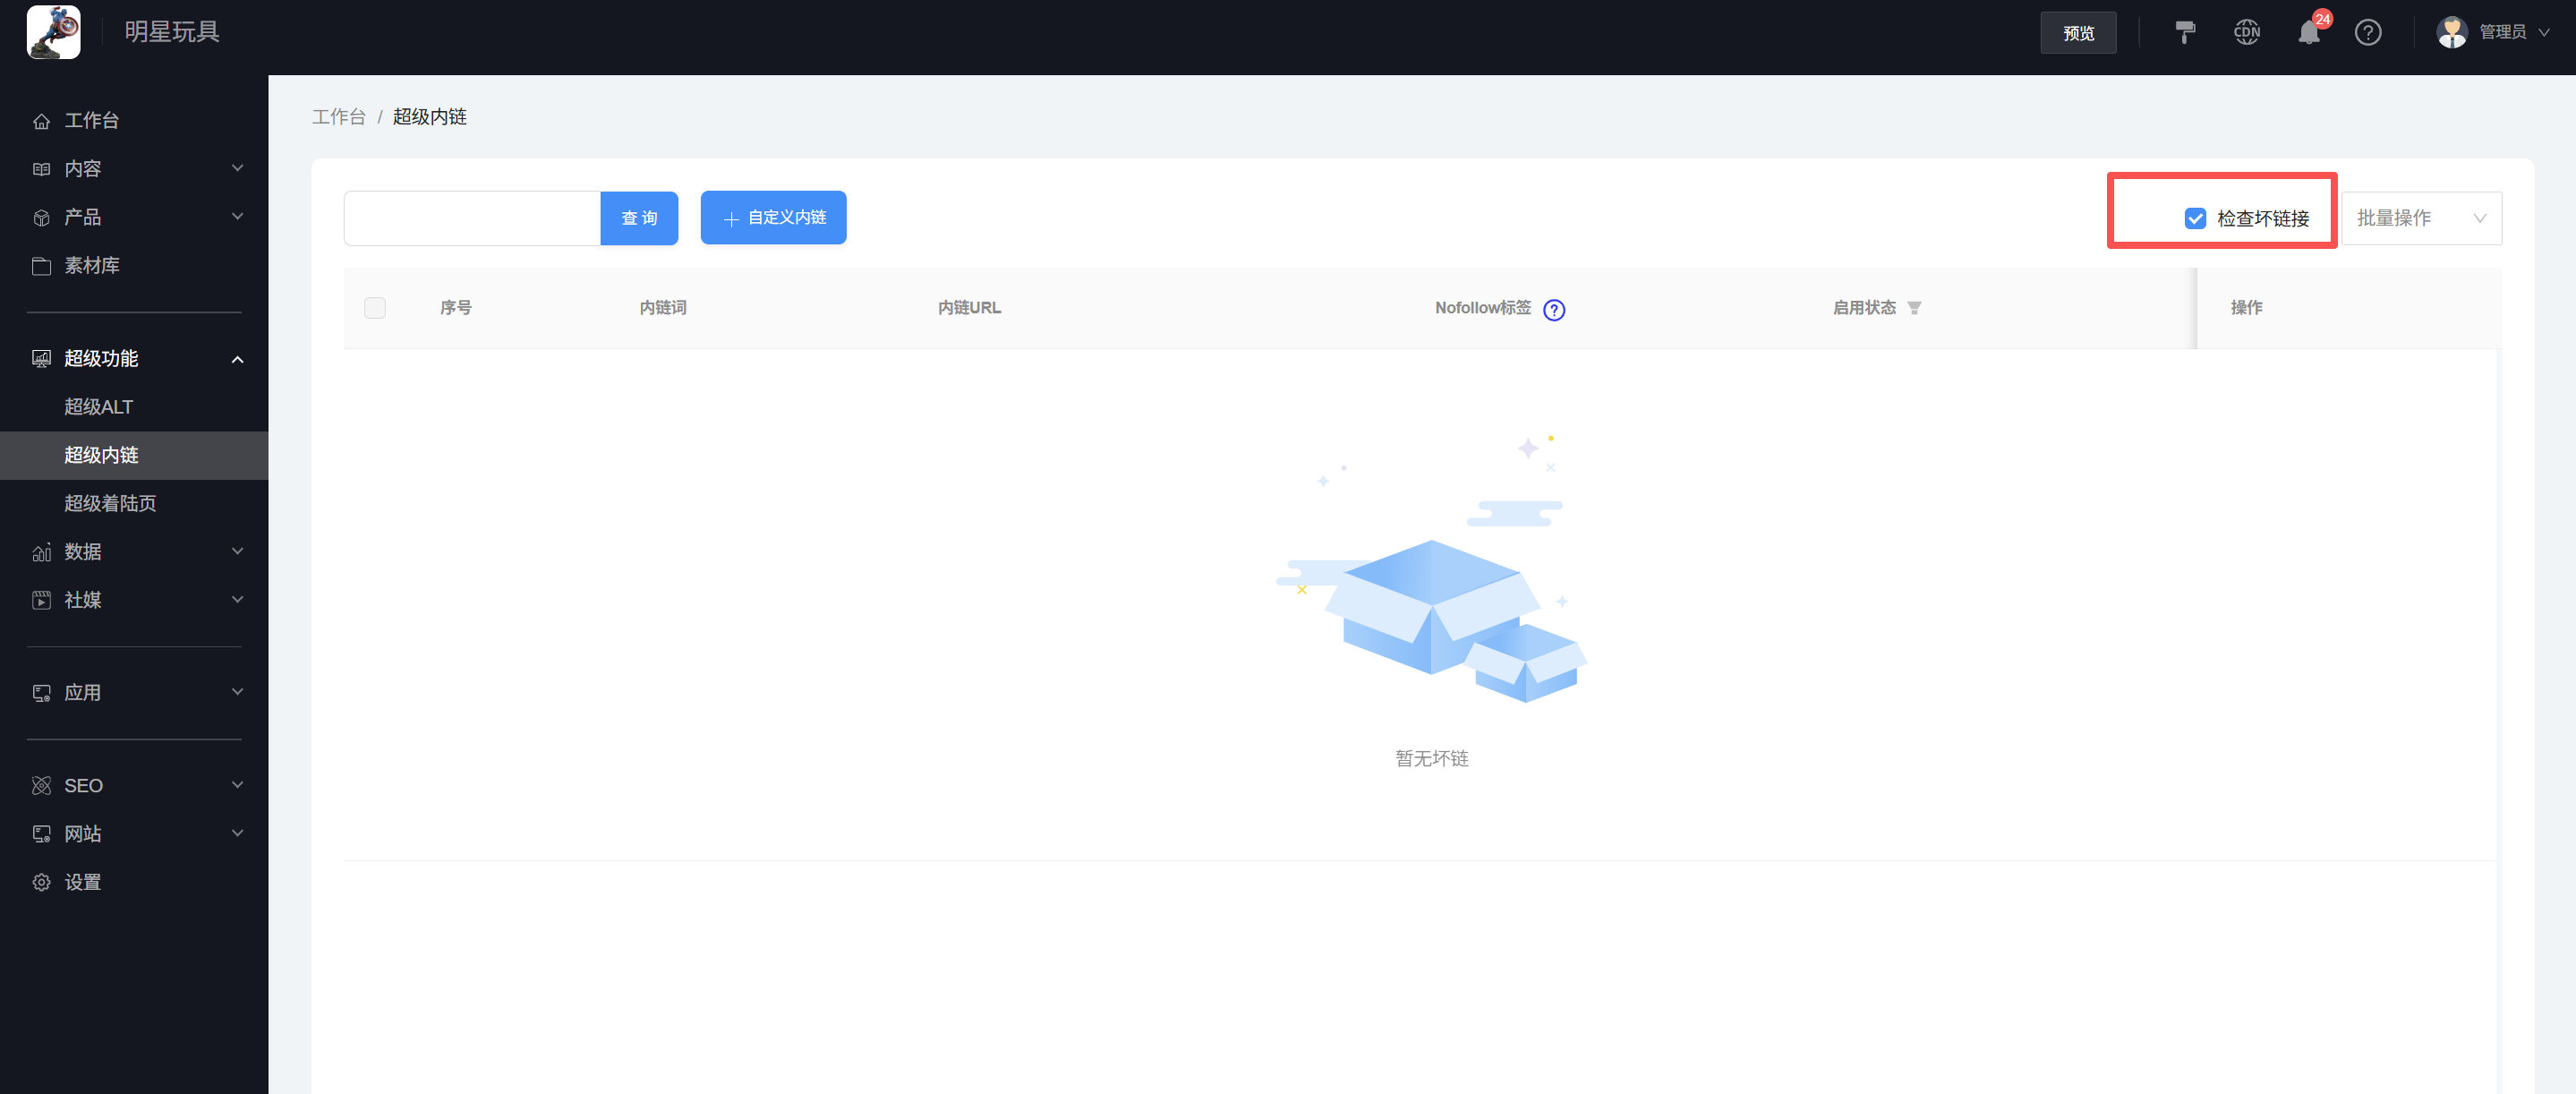2576x1094 pixels.
Task: Open 超级ALT in the sidebar
Action: tap(98, 407)
